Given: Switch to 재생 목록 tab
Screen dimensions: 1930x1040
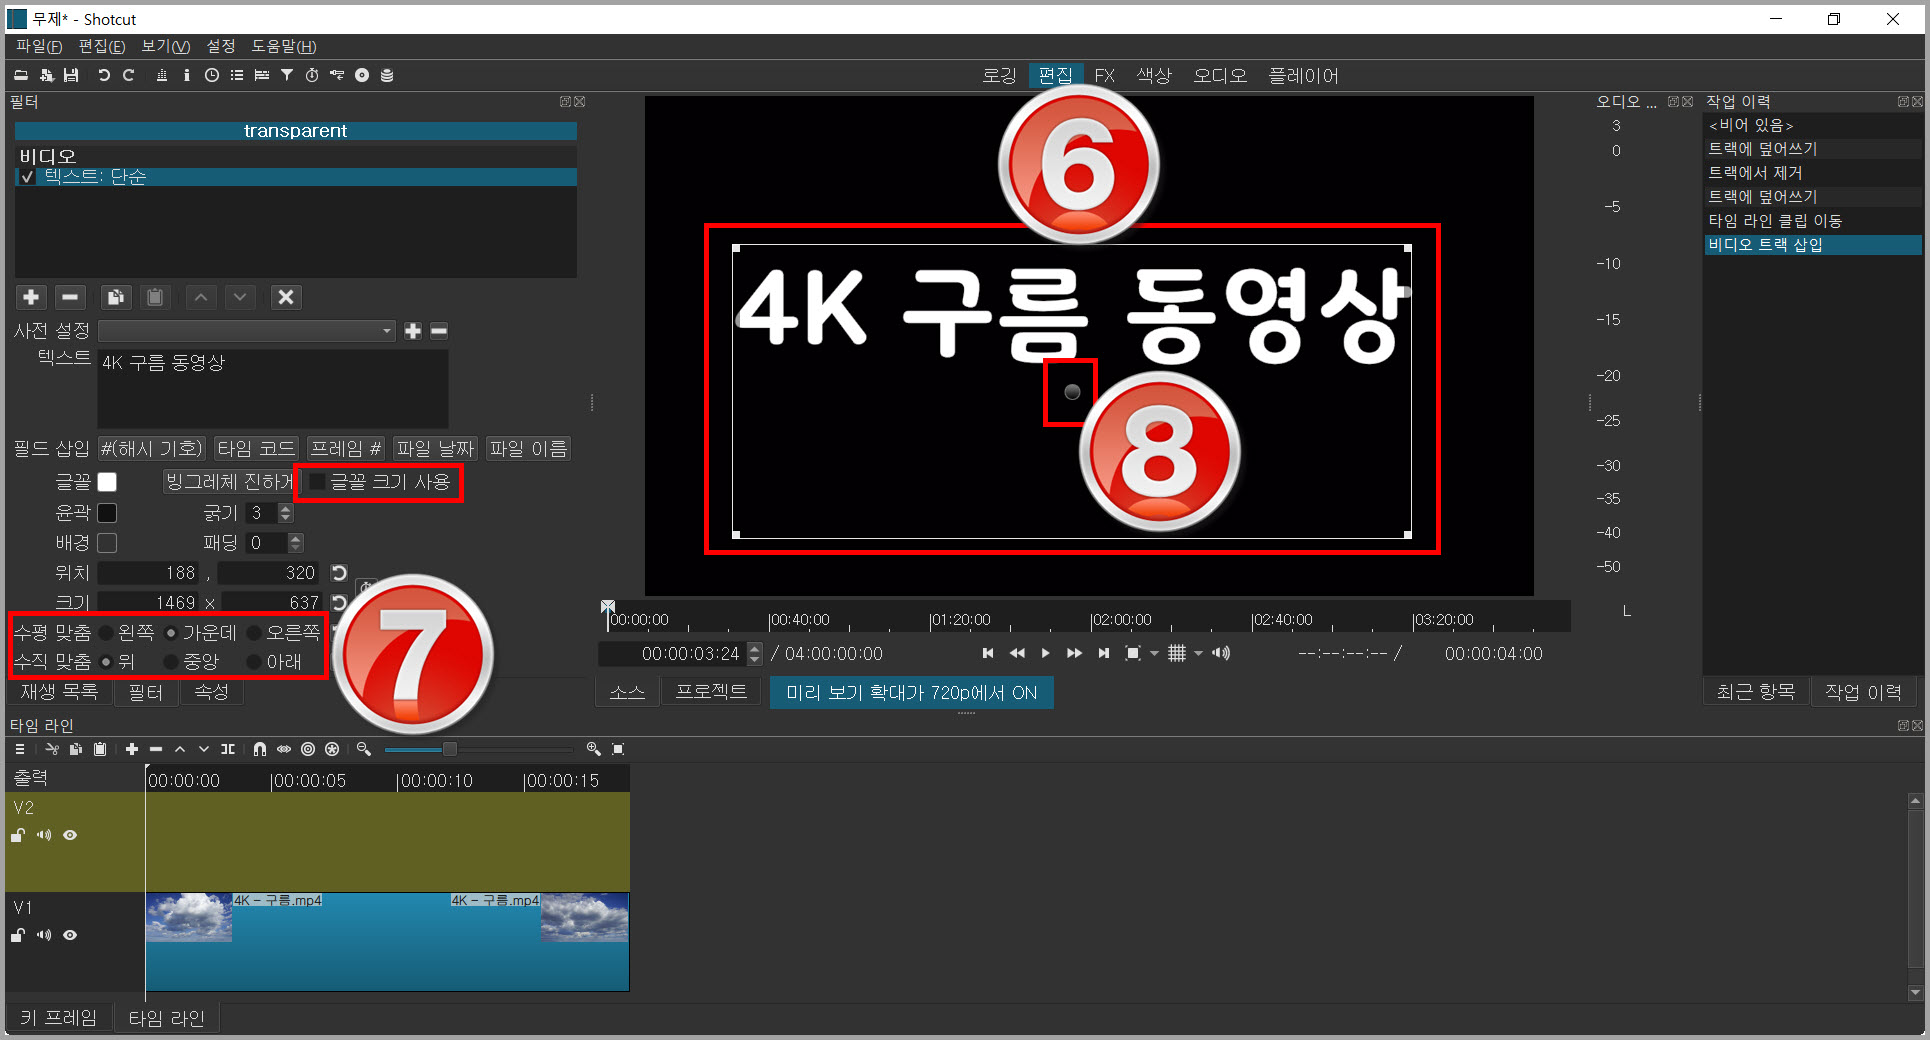Looking at the screenshot, I should 60,692.
